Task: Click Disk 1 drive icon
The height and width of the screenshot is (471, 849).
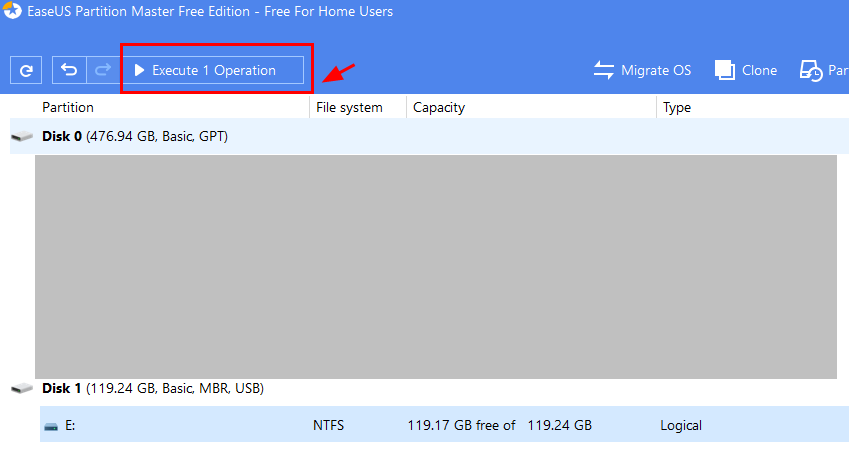Action: 22,388
